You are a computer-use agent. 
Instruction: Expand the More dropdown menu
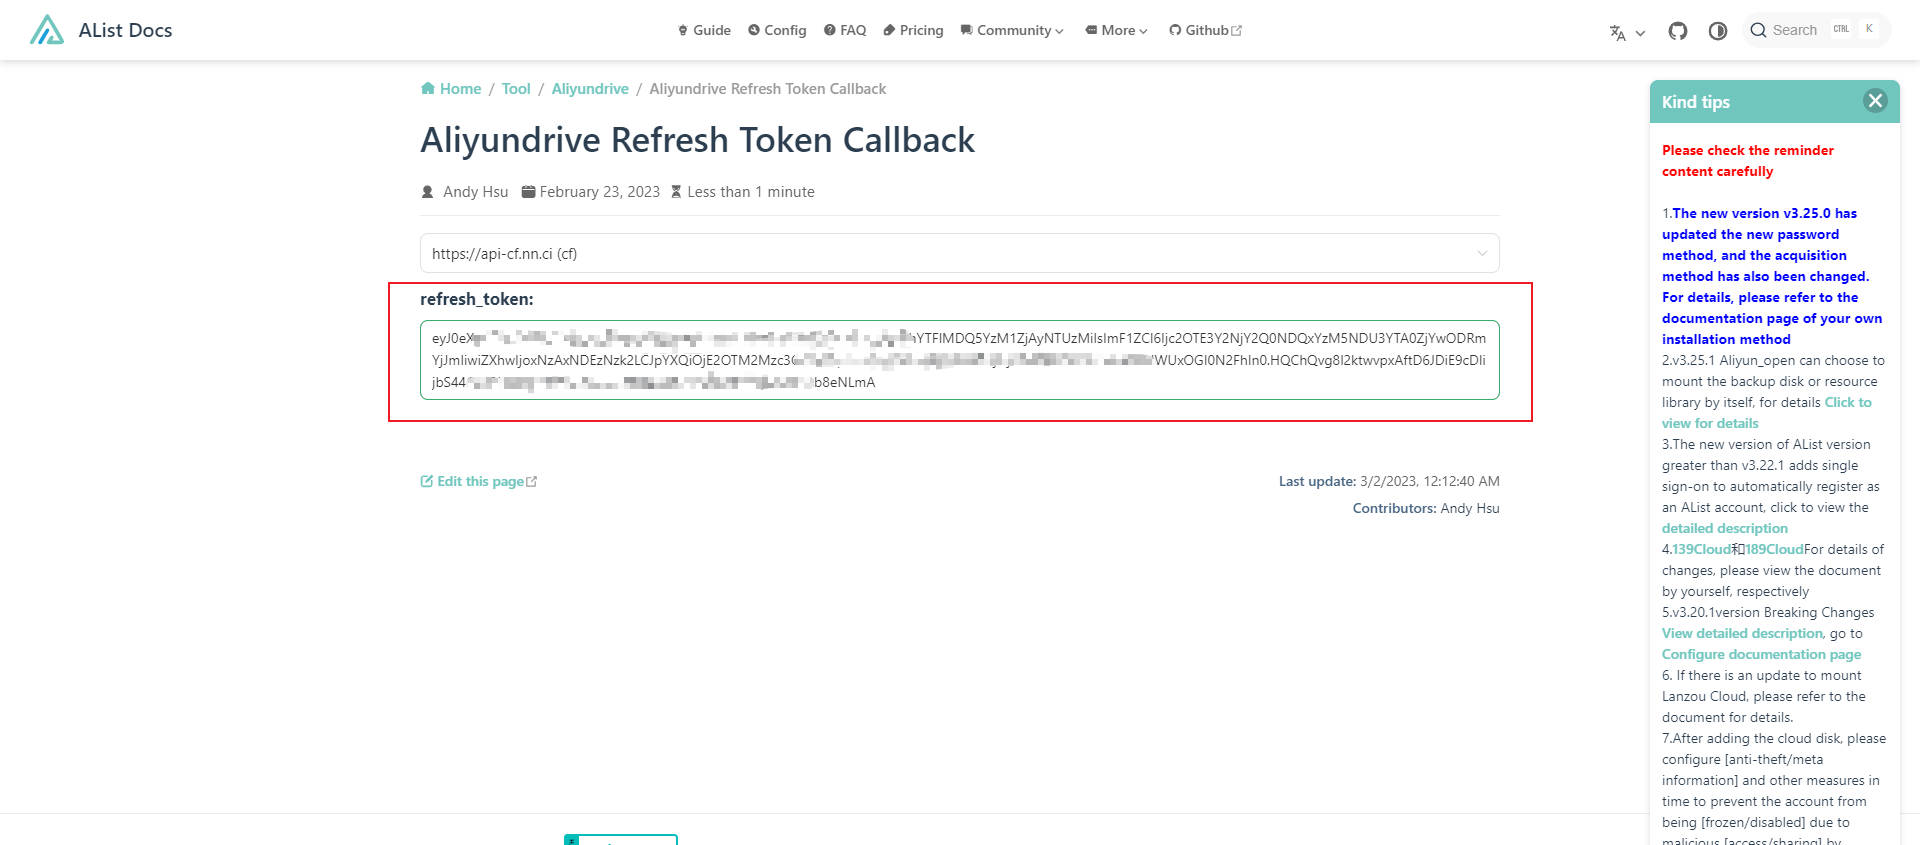tap(1117, 30)
